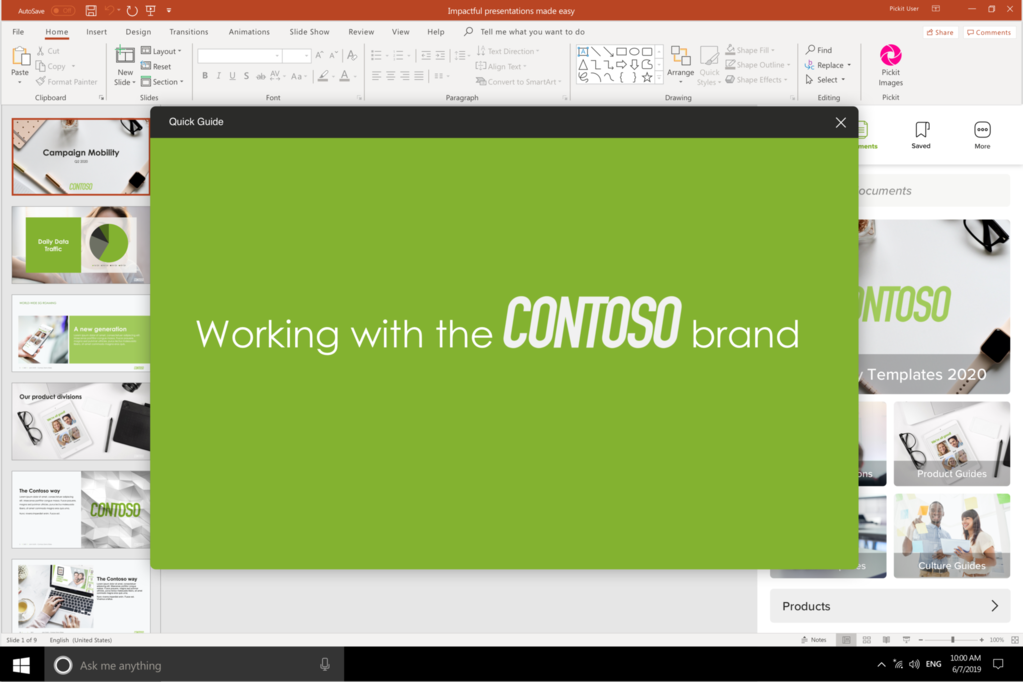
Task: Open Saved in Pickit panel
Action: click(x=921, y=135)
